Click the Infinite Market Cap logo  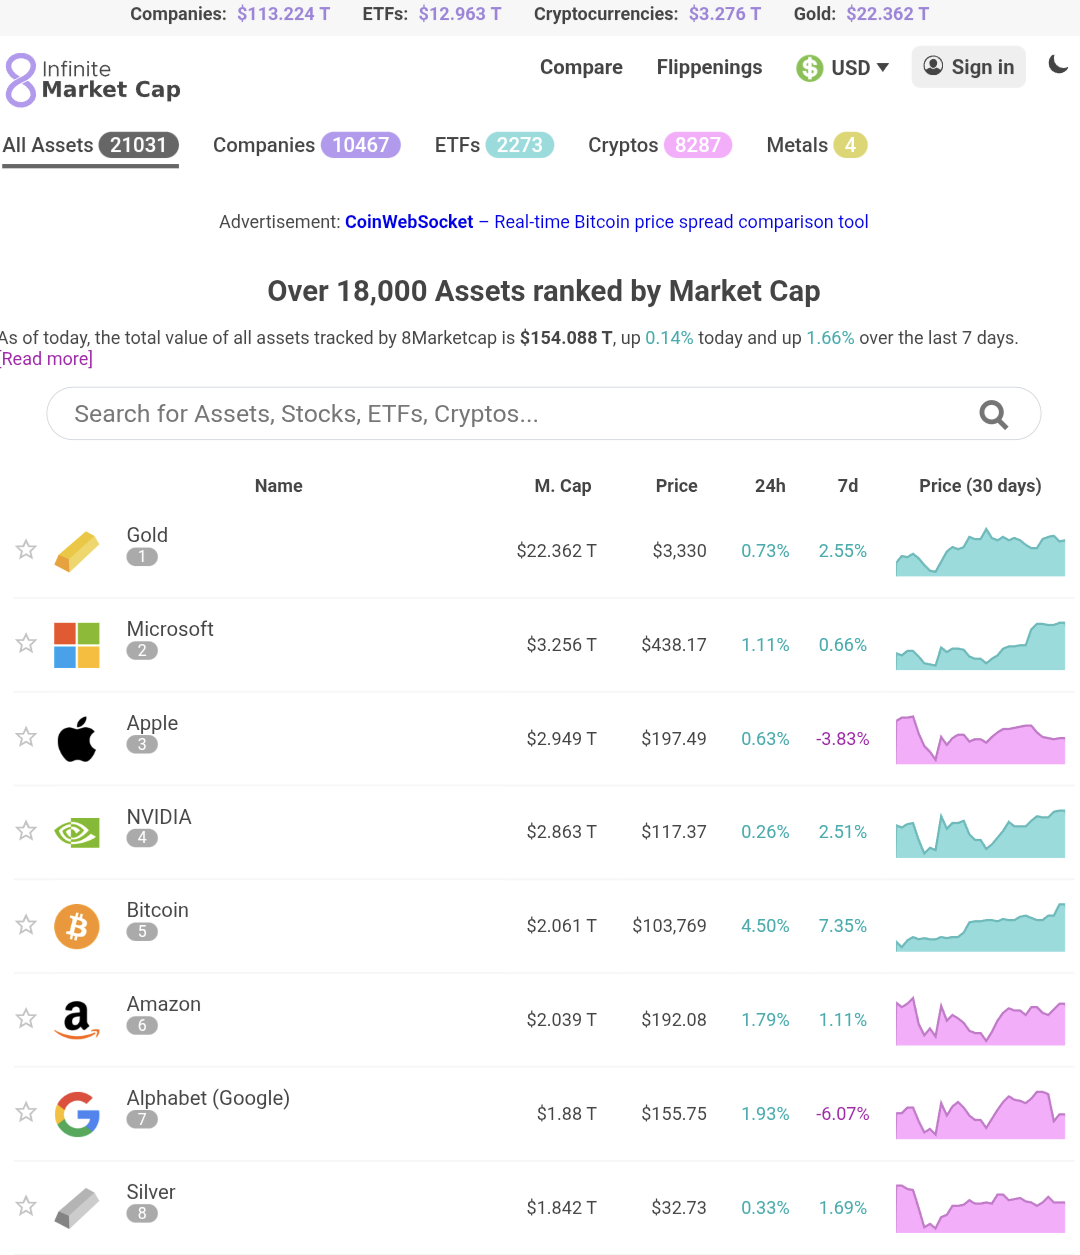[93, 80]
